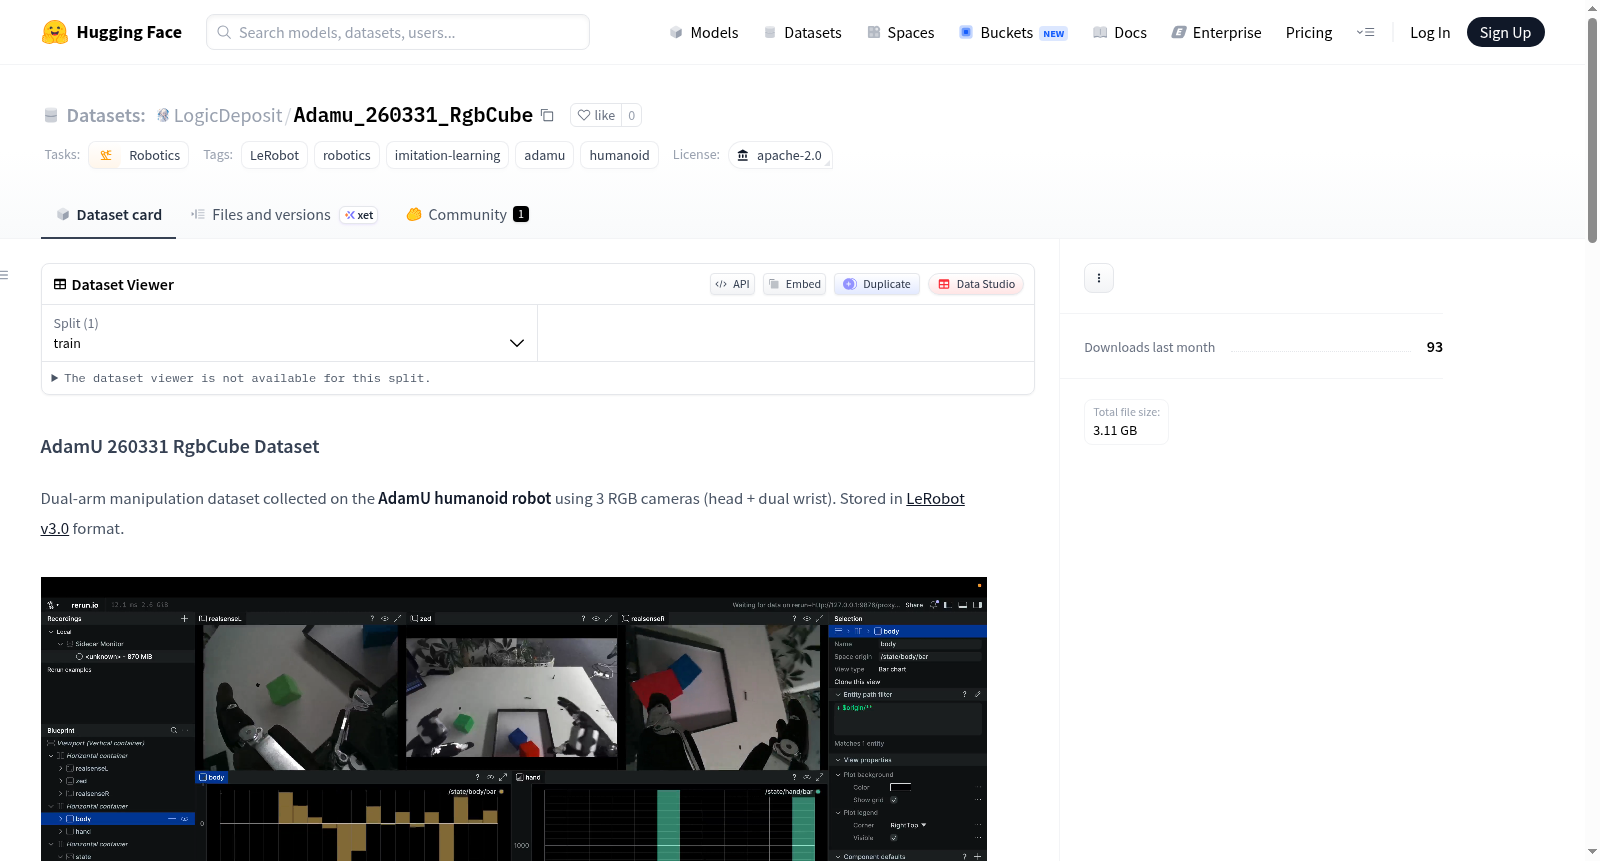This screenshot has width=1600, height=861.
Task: Expand the extra navigation menu icon
Action: (1365, 33)
